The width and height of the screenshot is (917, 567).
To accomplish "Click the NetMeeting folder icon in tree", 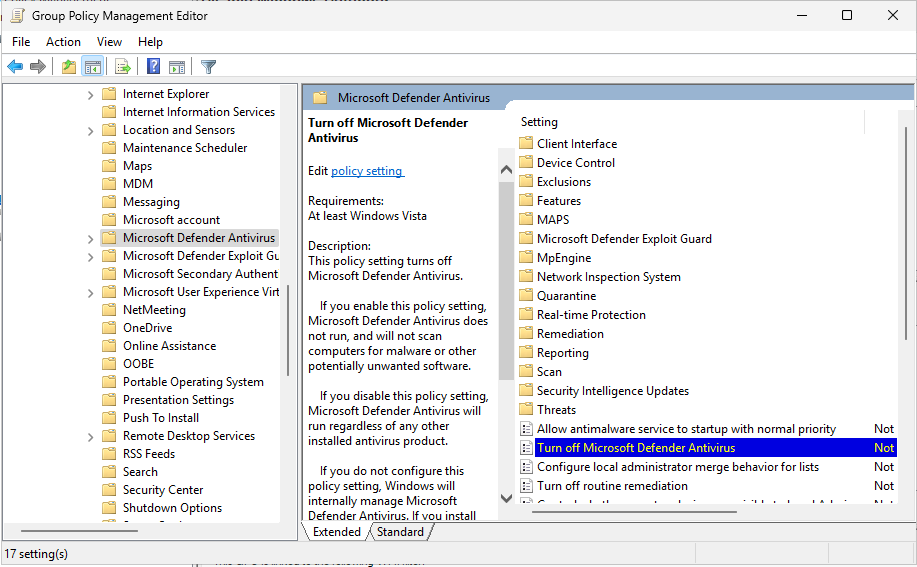I will [x=109, y=309].
